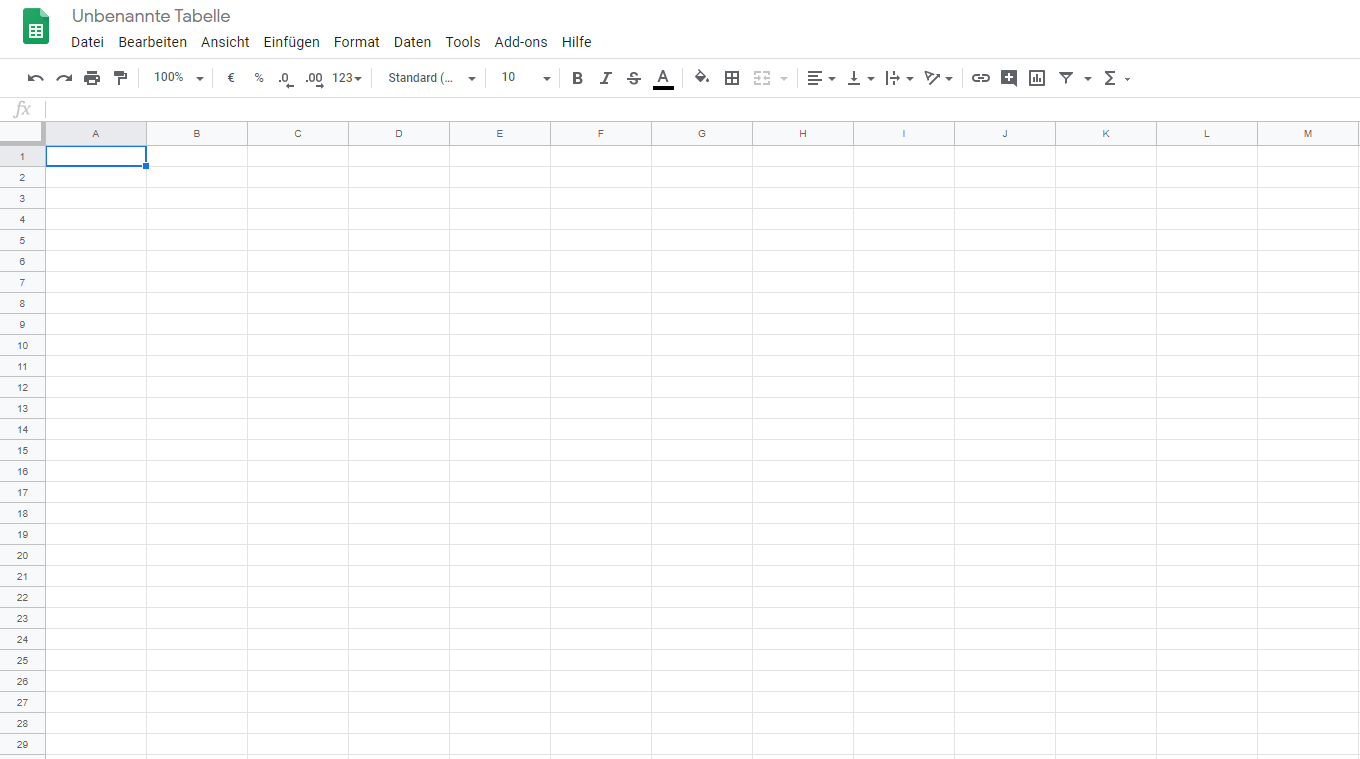Open the Ansicht menu

tap(225, 42)
